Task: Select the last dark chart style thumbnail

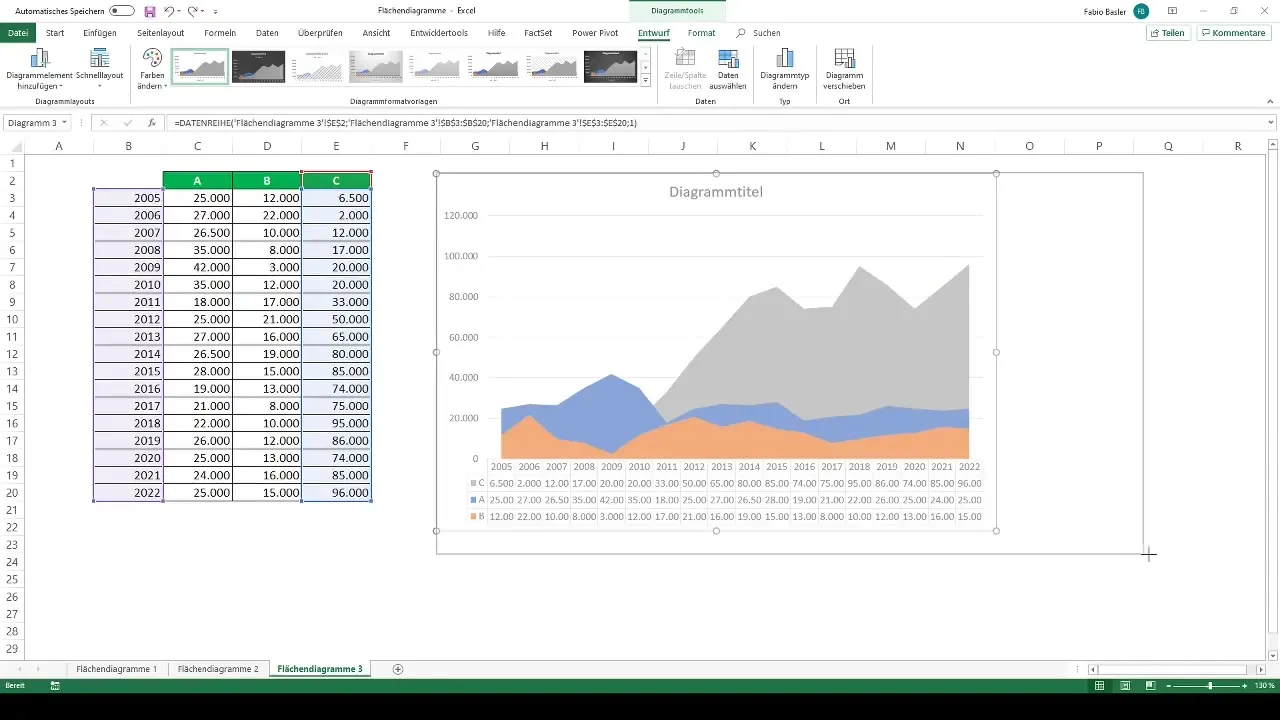Action: click(610, 66)
